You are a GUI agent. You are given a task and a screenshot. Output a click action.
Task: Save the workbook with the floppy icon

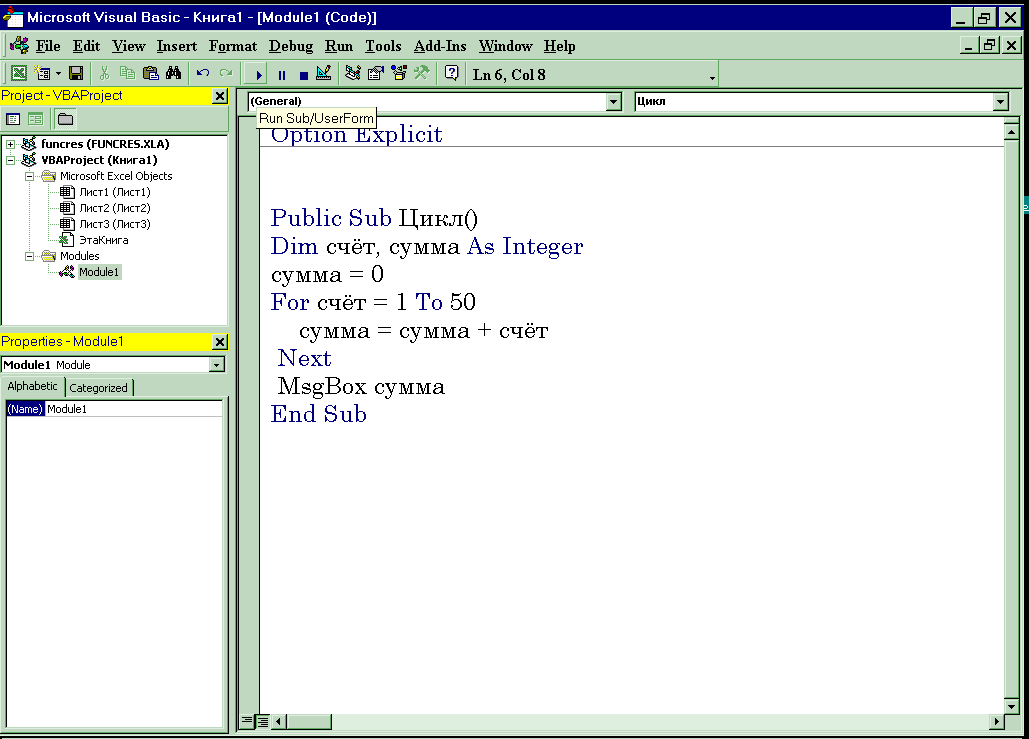pyautogui.click(x=76, y=74)
